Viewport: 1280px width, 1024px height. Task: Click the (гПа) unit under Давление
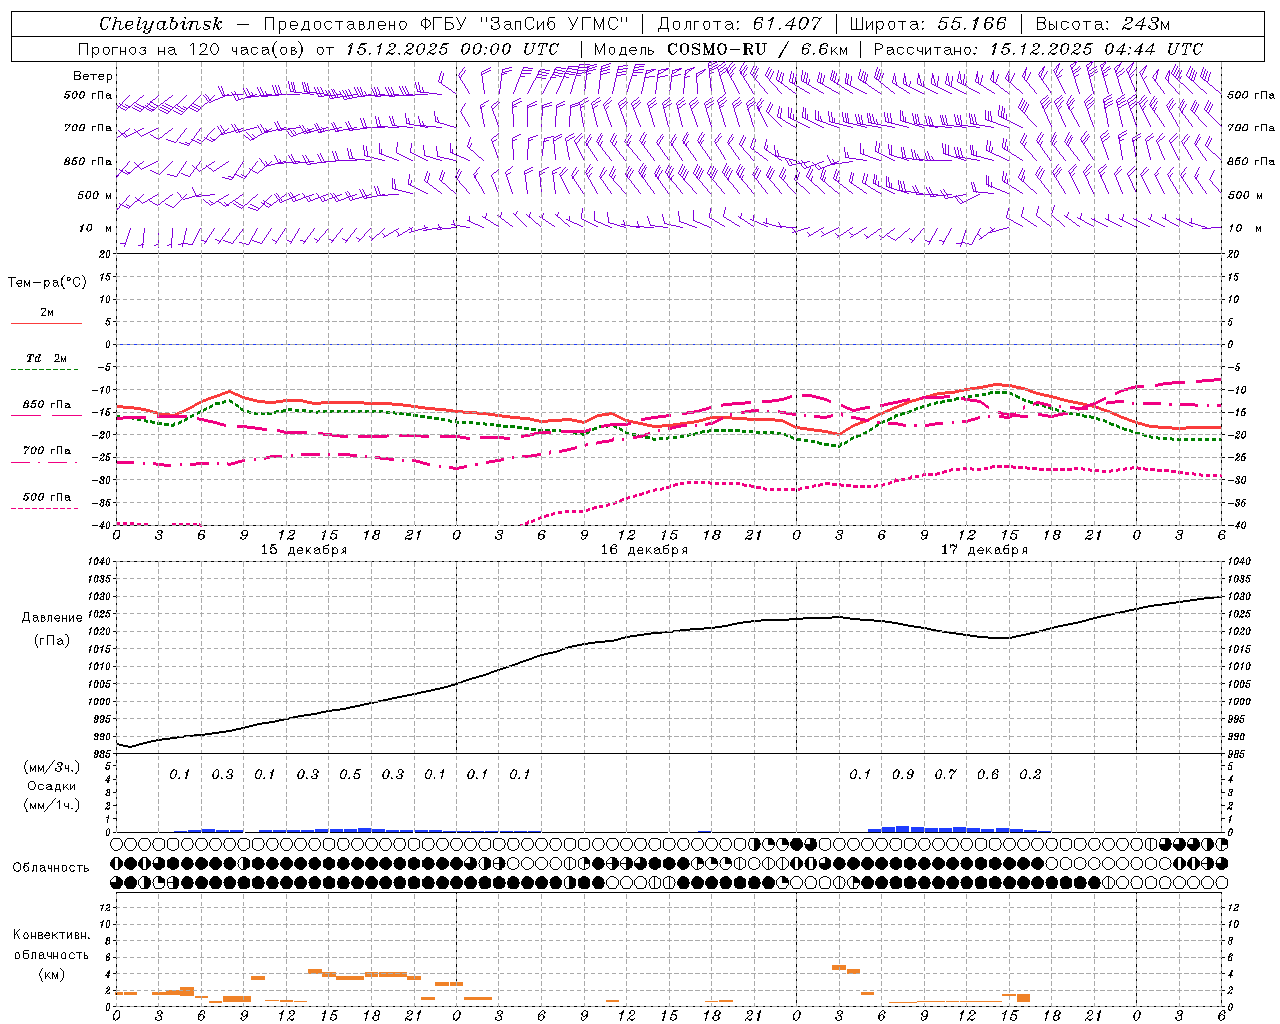tap(52, 640)
